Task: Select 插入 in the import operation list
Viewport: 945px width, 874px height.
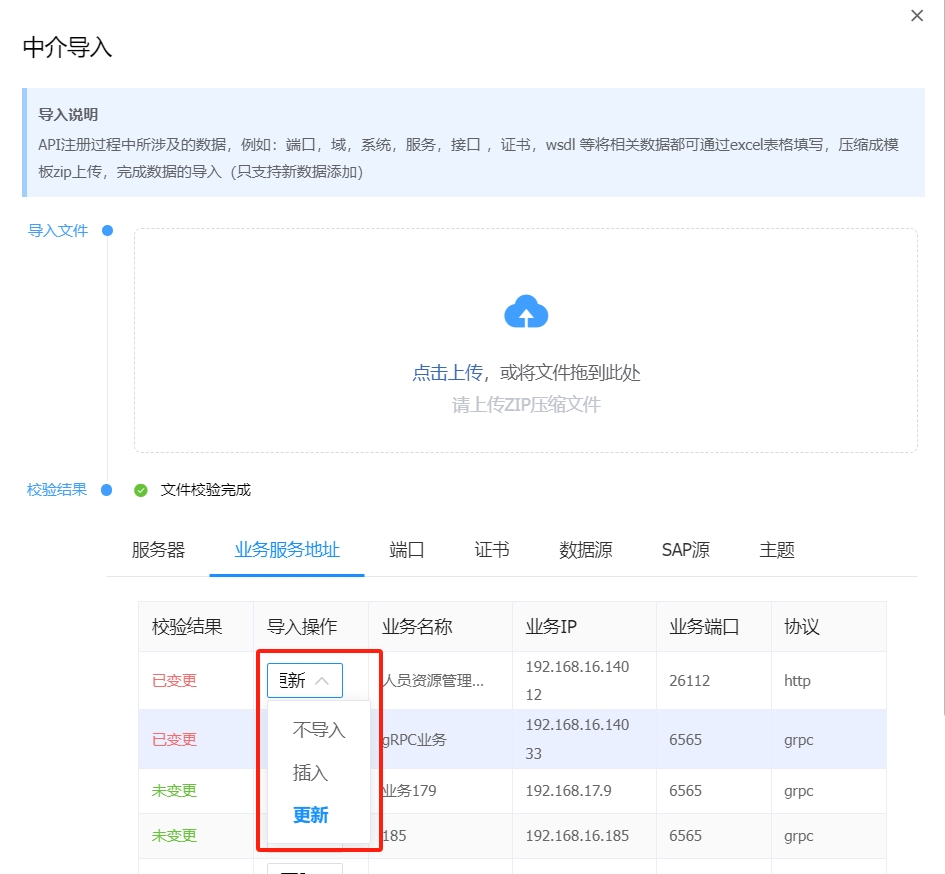Action: (310, 773)
